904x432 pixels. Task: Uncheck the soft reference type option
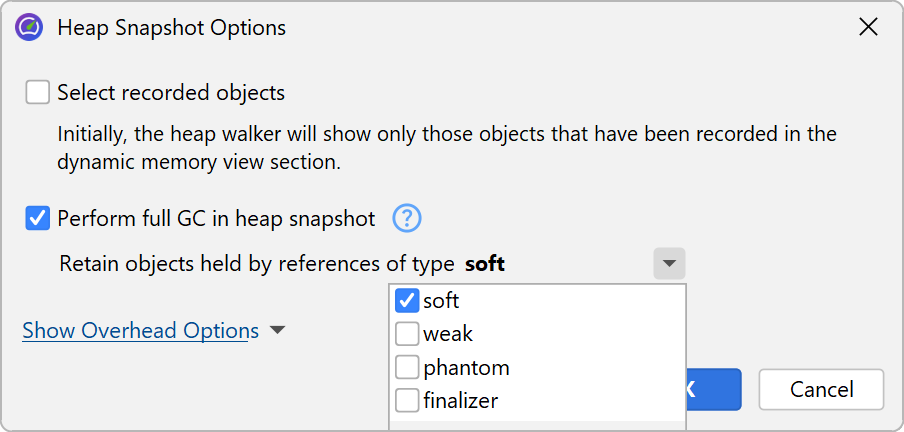[407, 300]
